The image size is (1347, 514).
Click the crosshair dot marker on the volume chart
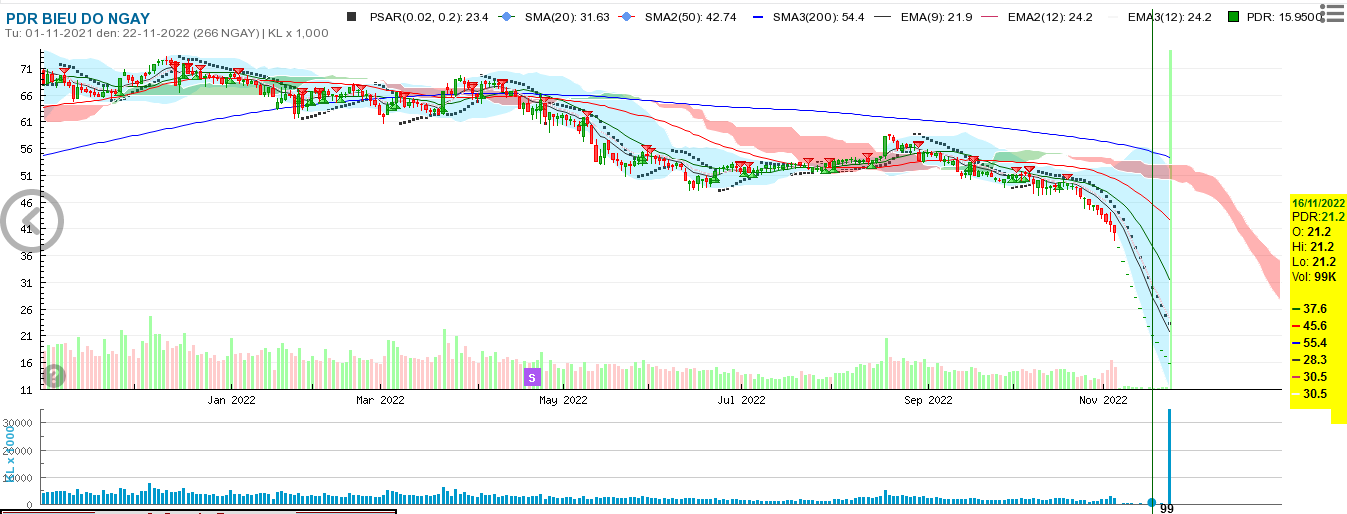point(1151,502)
